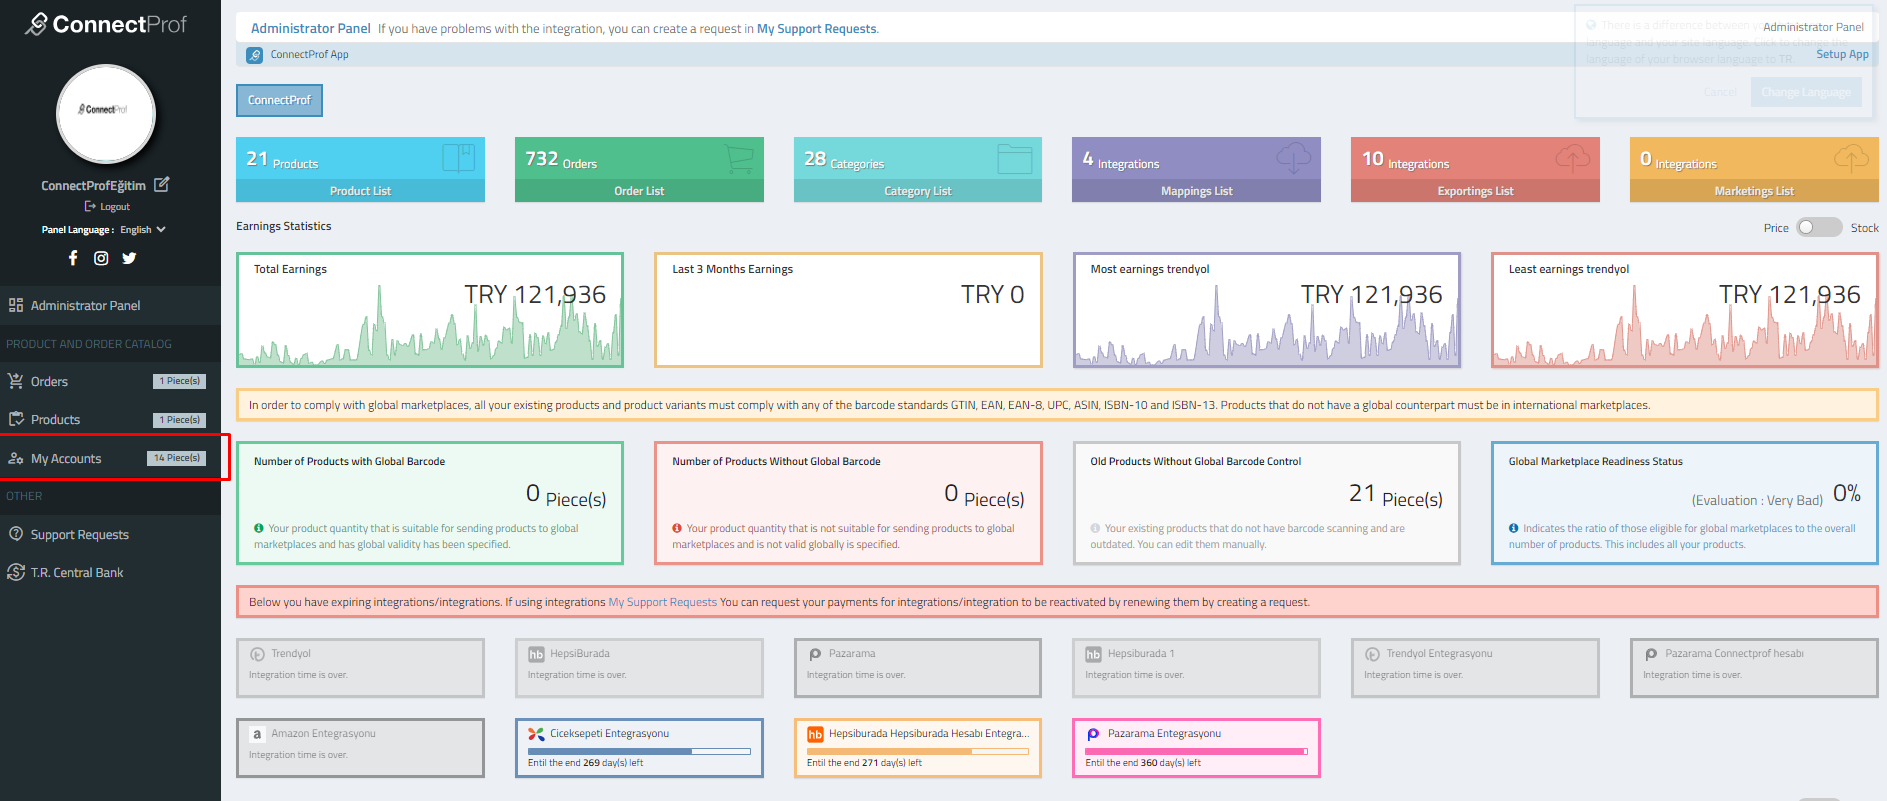Click the Logout link

[x=108, y=207]
